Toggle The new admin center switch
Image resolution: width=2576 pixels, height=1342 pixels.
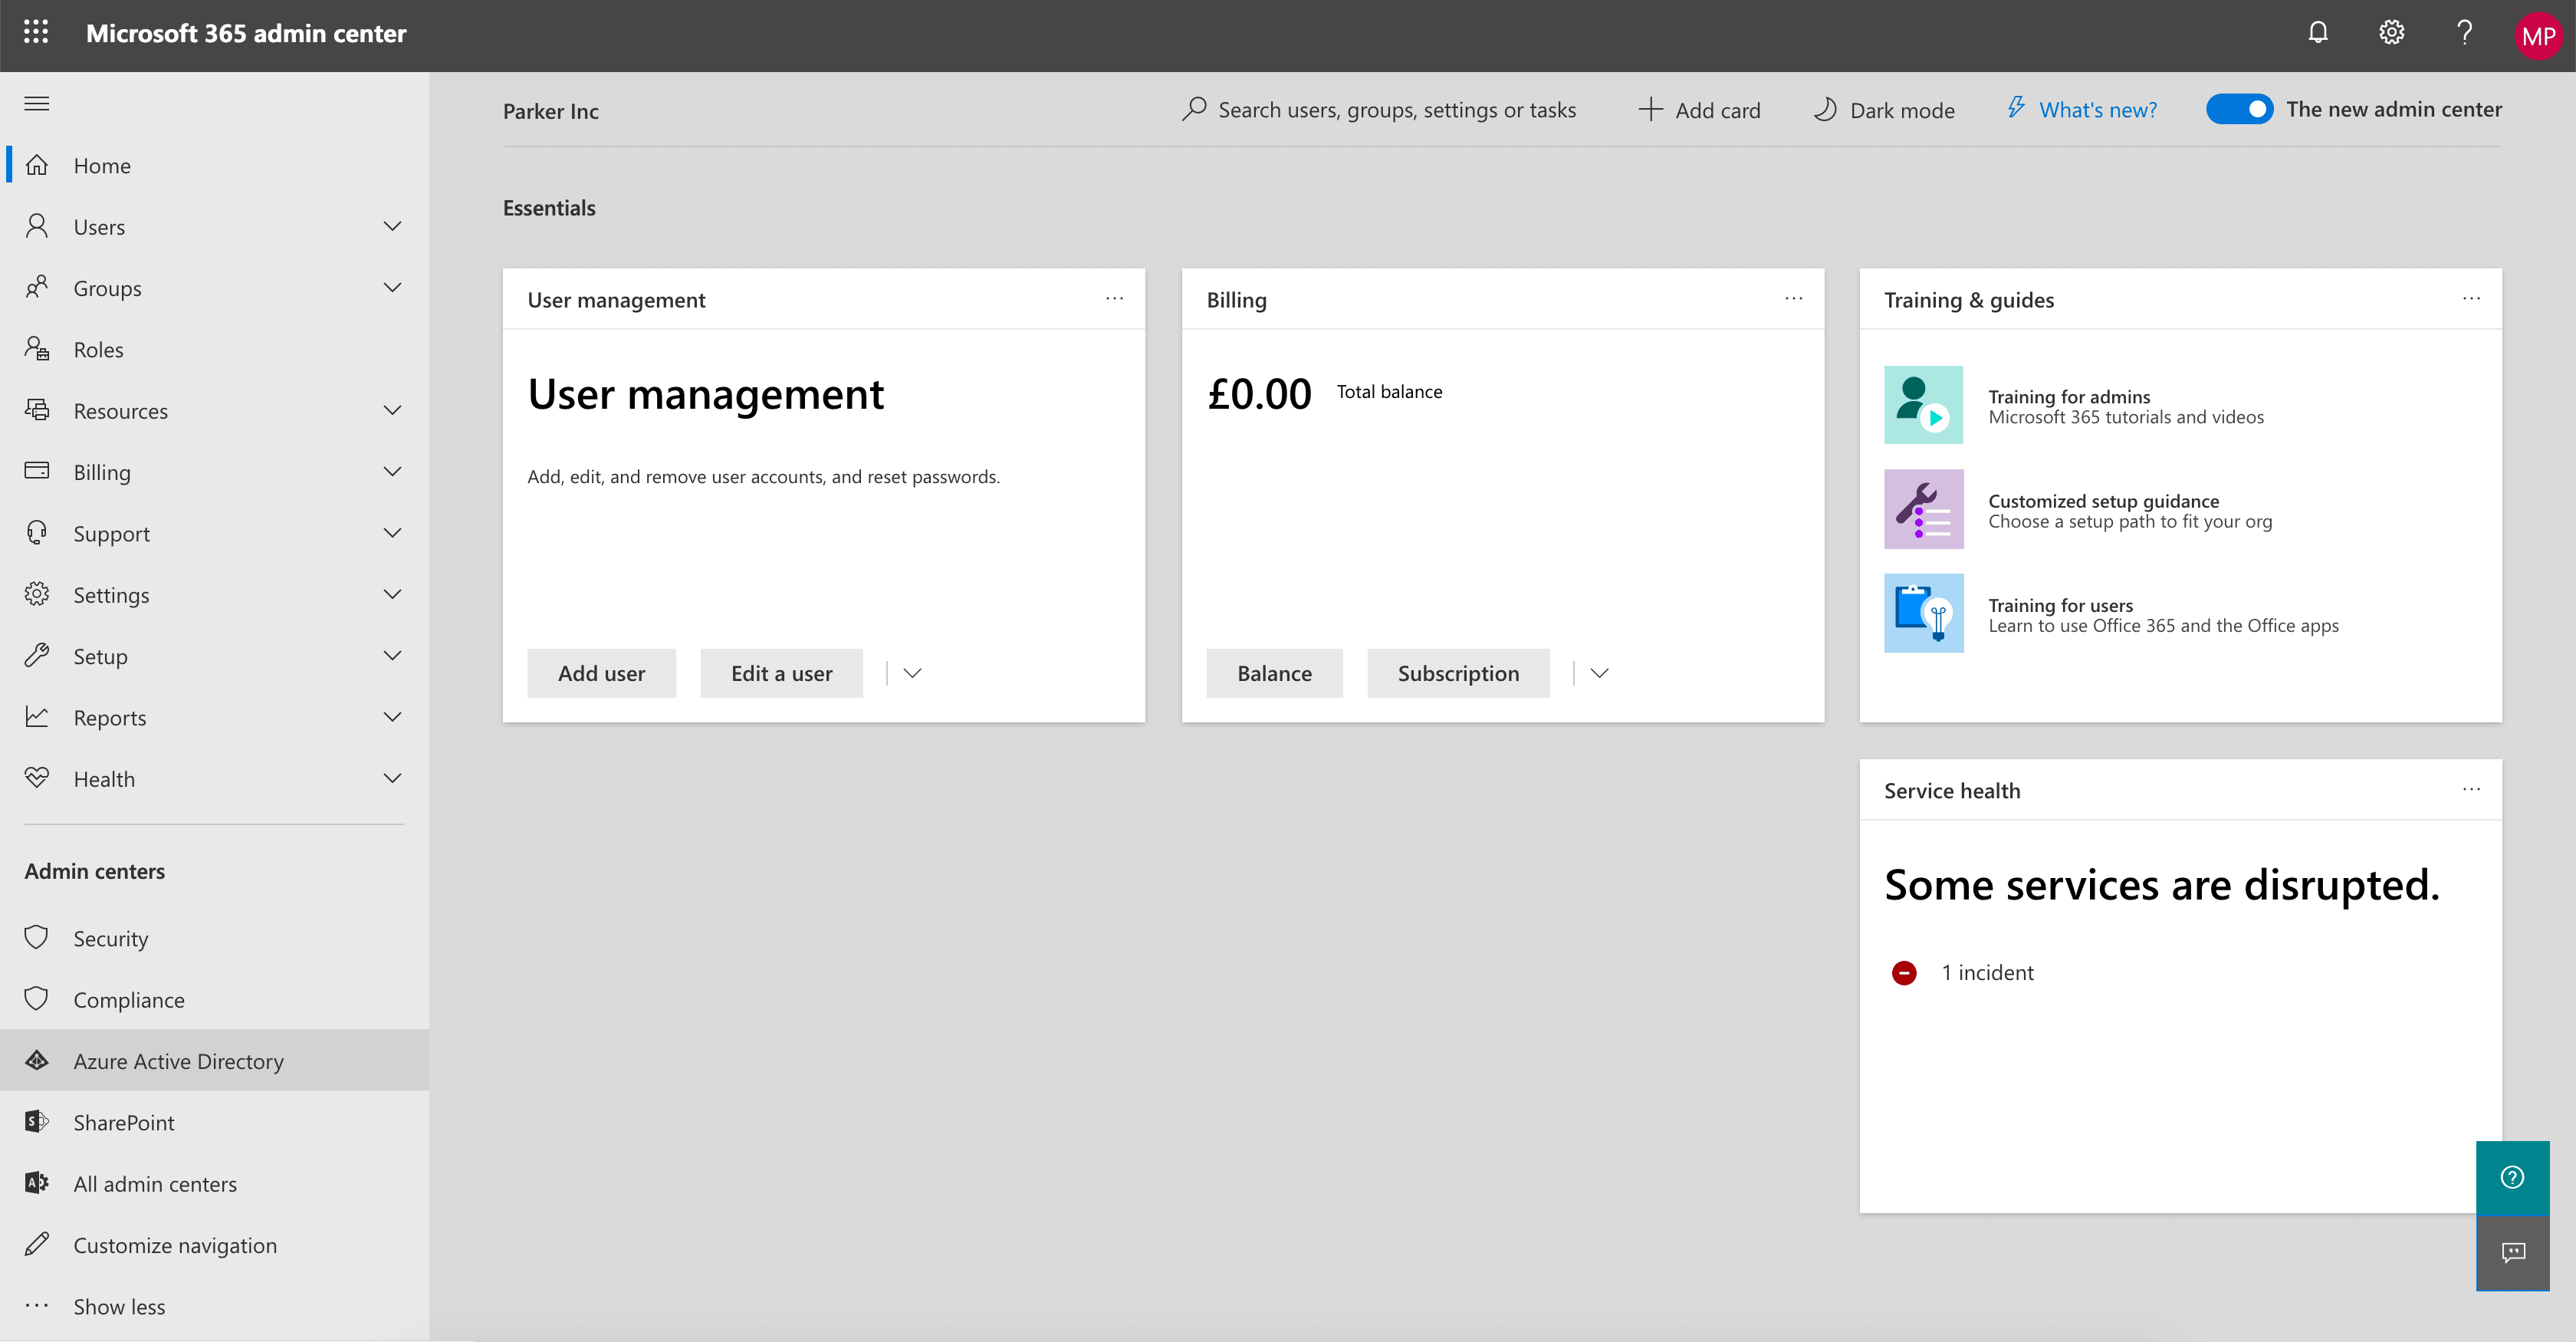pyautogui.click(x=2239, y=109)
